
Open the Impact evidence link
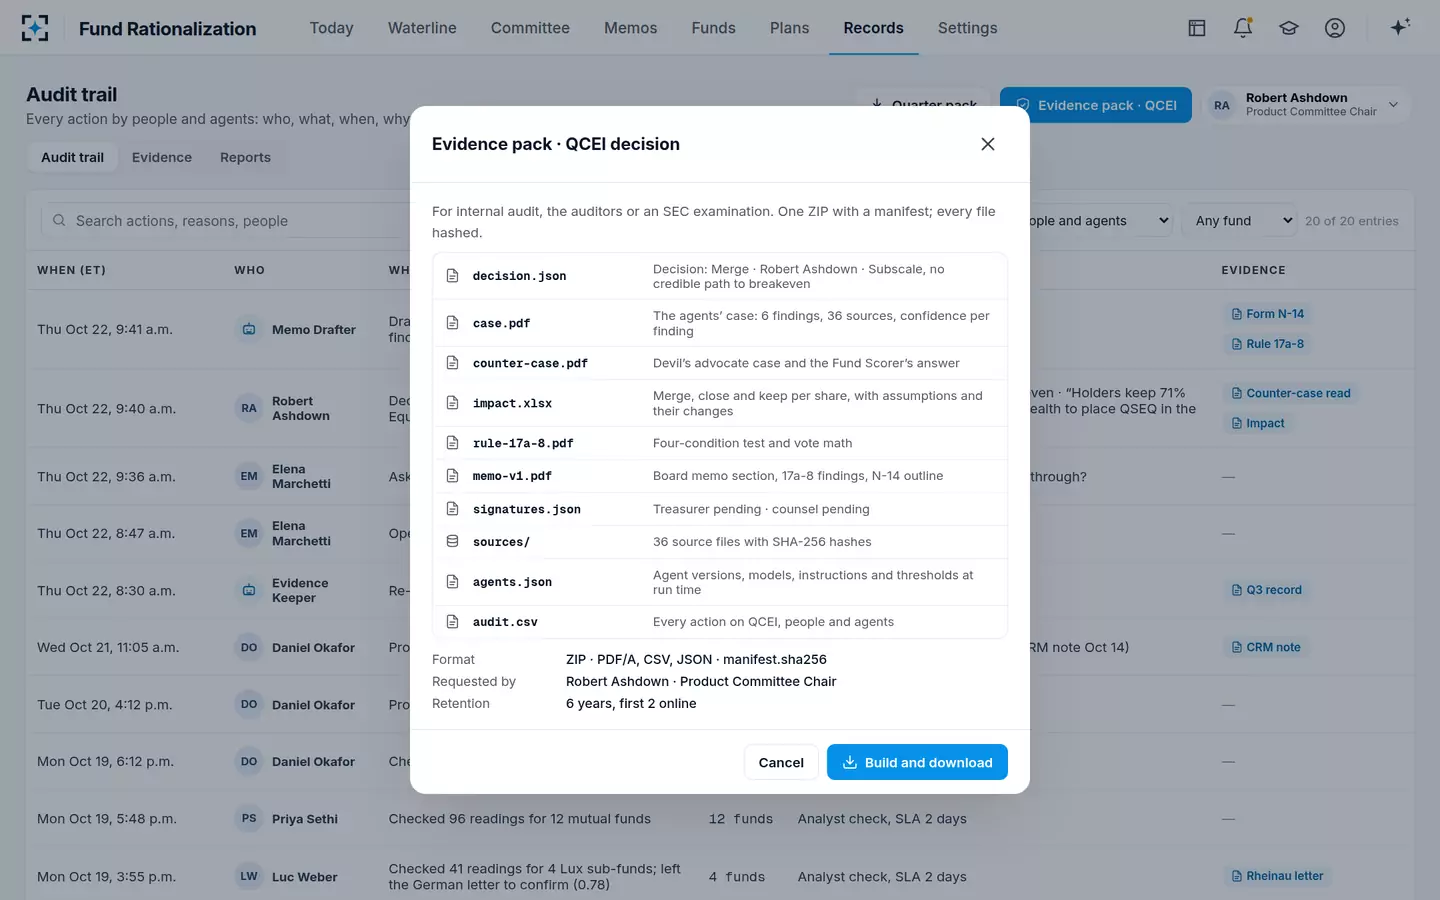(x=1258, y=423)
